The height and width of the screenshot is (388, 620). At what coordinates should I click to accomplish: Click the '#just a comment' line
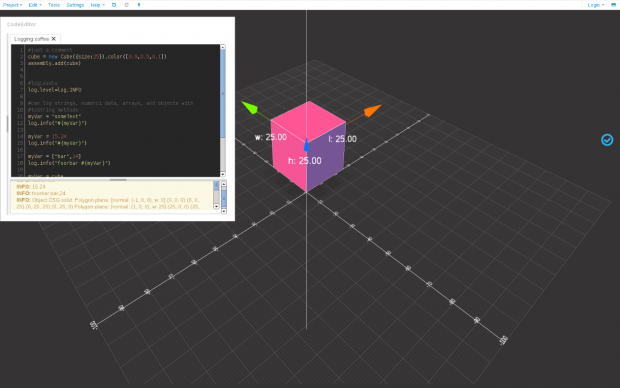[50, 50]
